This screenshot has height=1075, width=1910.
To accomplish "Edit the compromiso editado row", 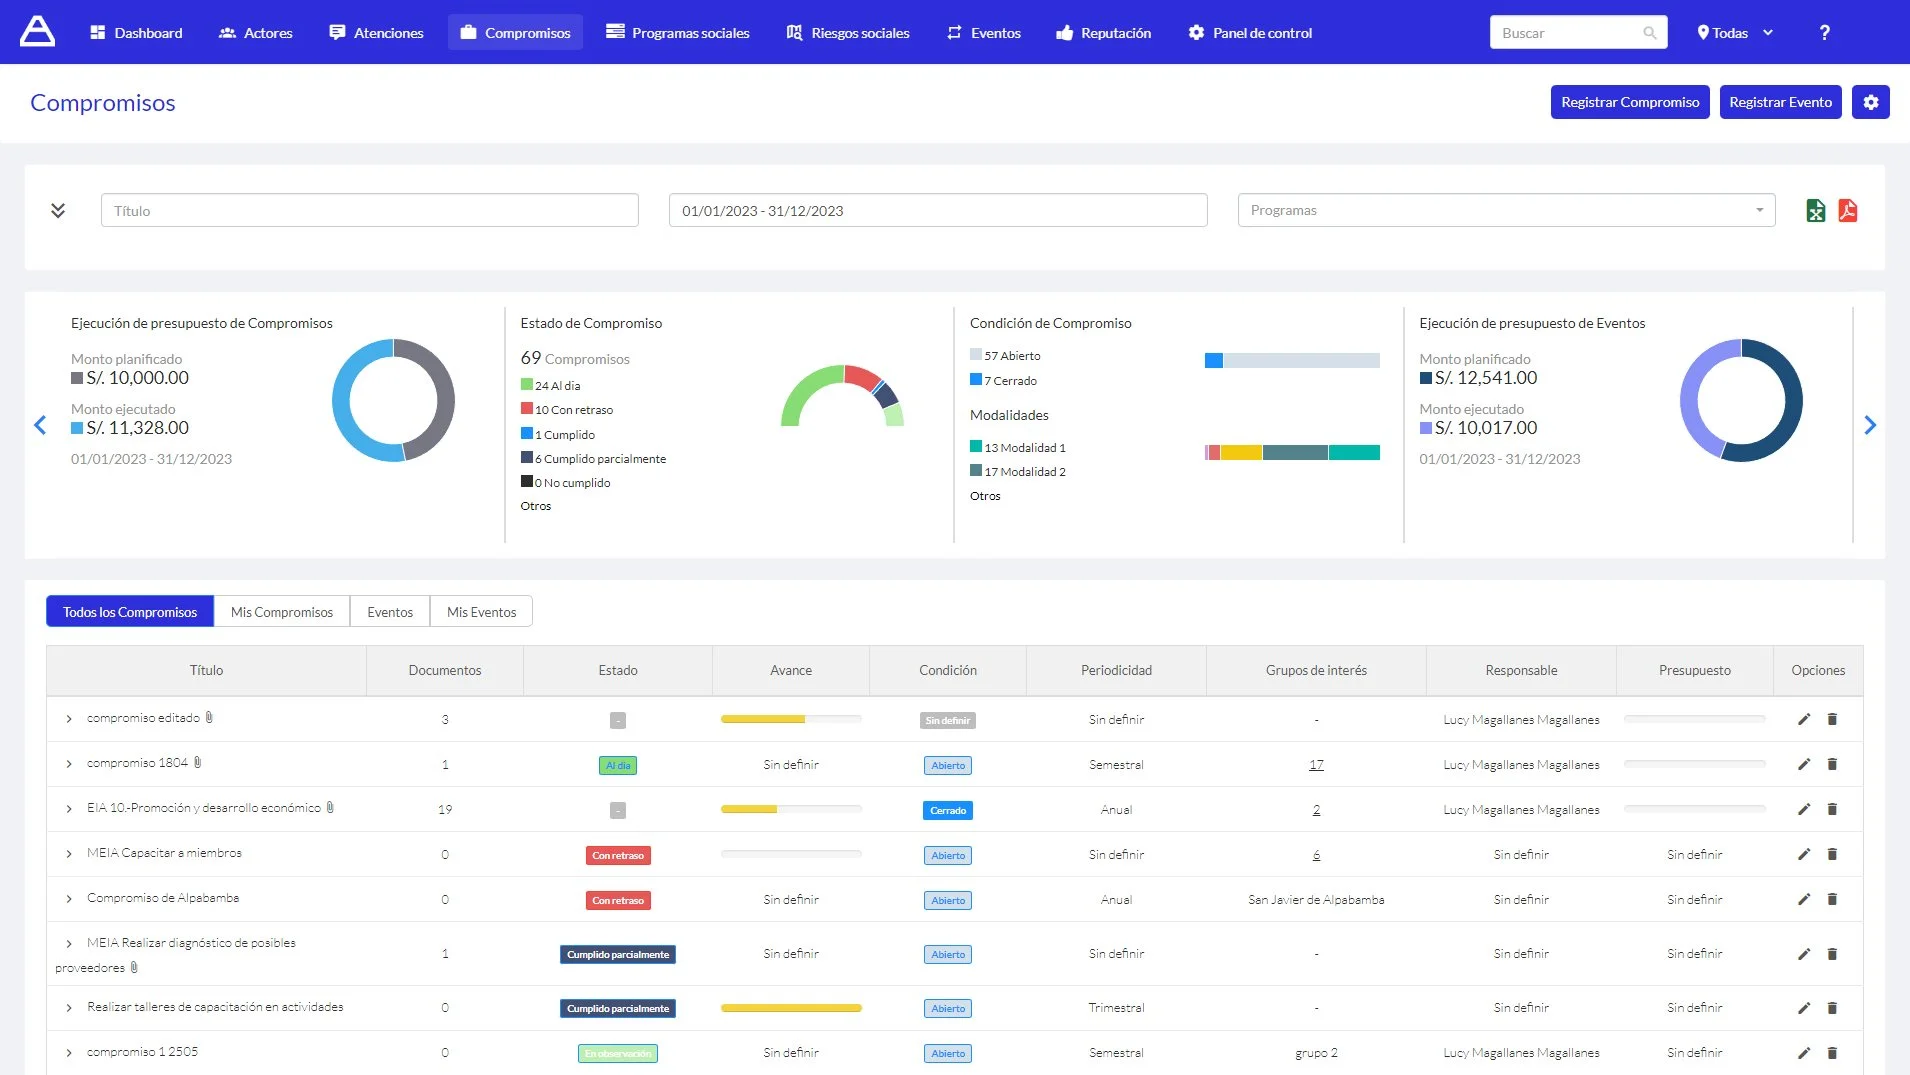I will tap(1804, 719).
